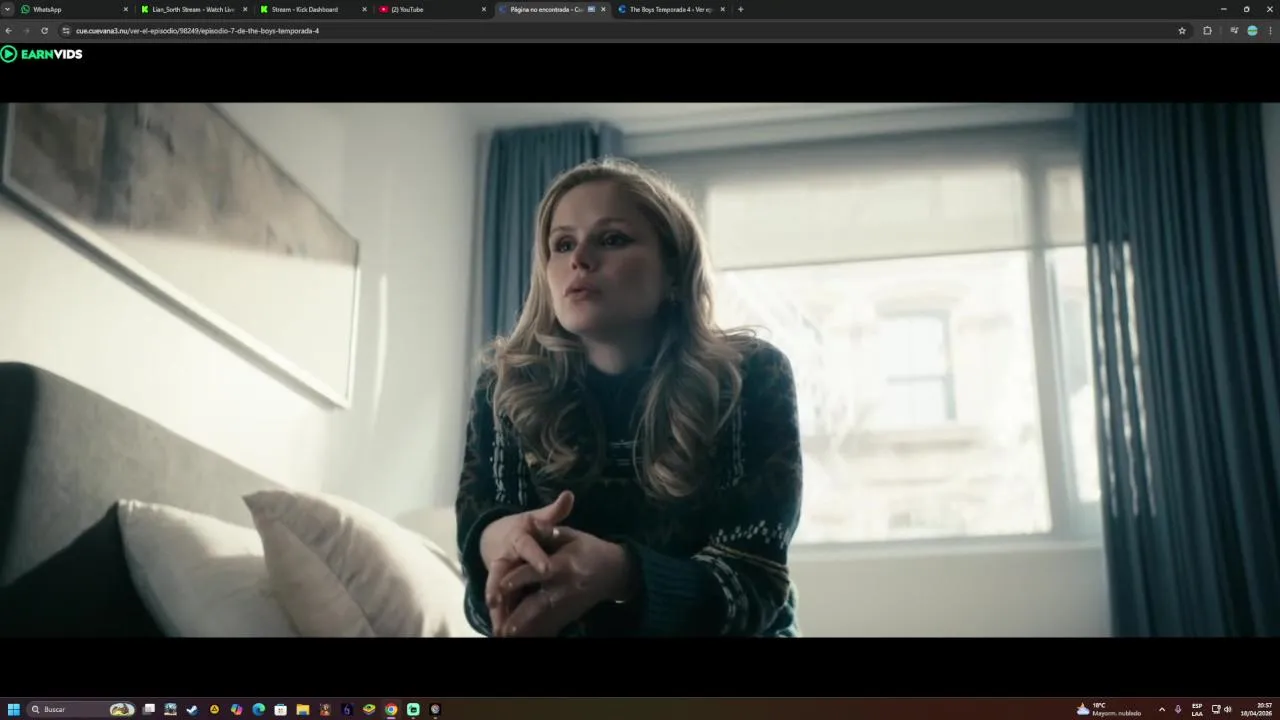Click the EarnVids logo

point(42,54)
